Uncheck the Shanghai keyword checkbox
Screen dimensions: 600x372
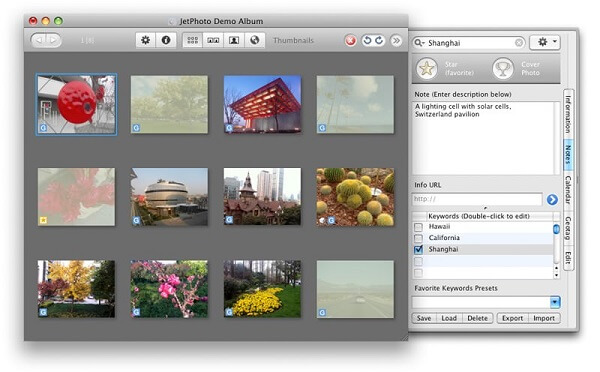418,250
